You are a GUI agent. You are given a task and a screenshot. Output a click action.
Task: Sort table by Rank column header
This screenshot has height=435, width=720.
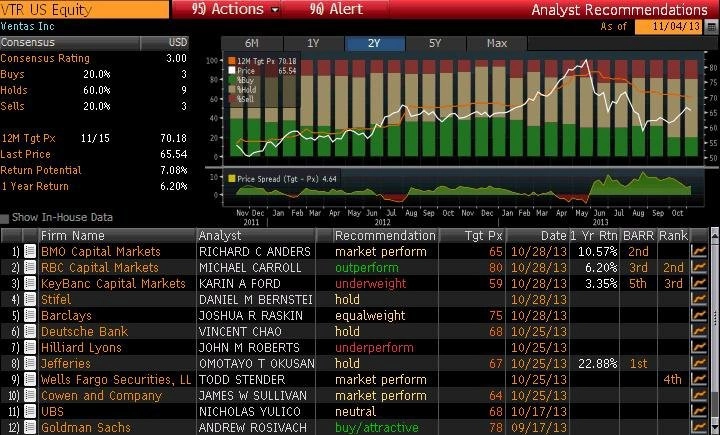click(x=673, y=236)
